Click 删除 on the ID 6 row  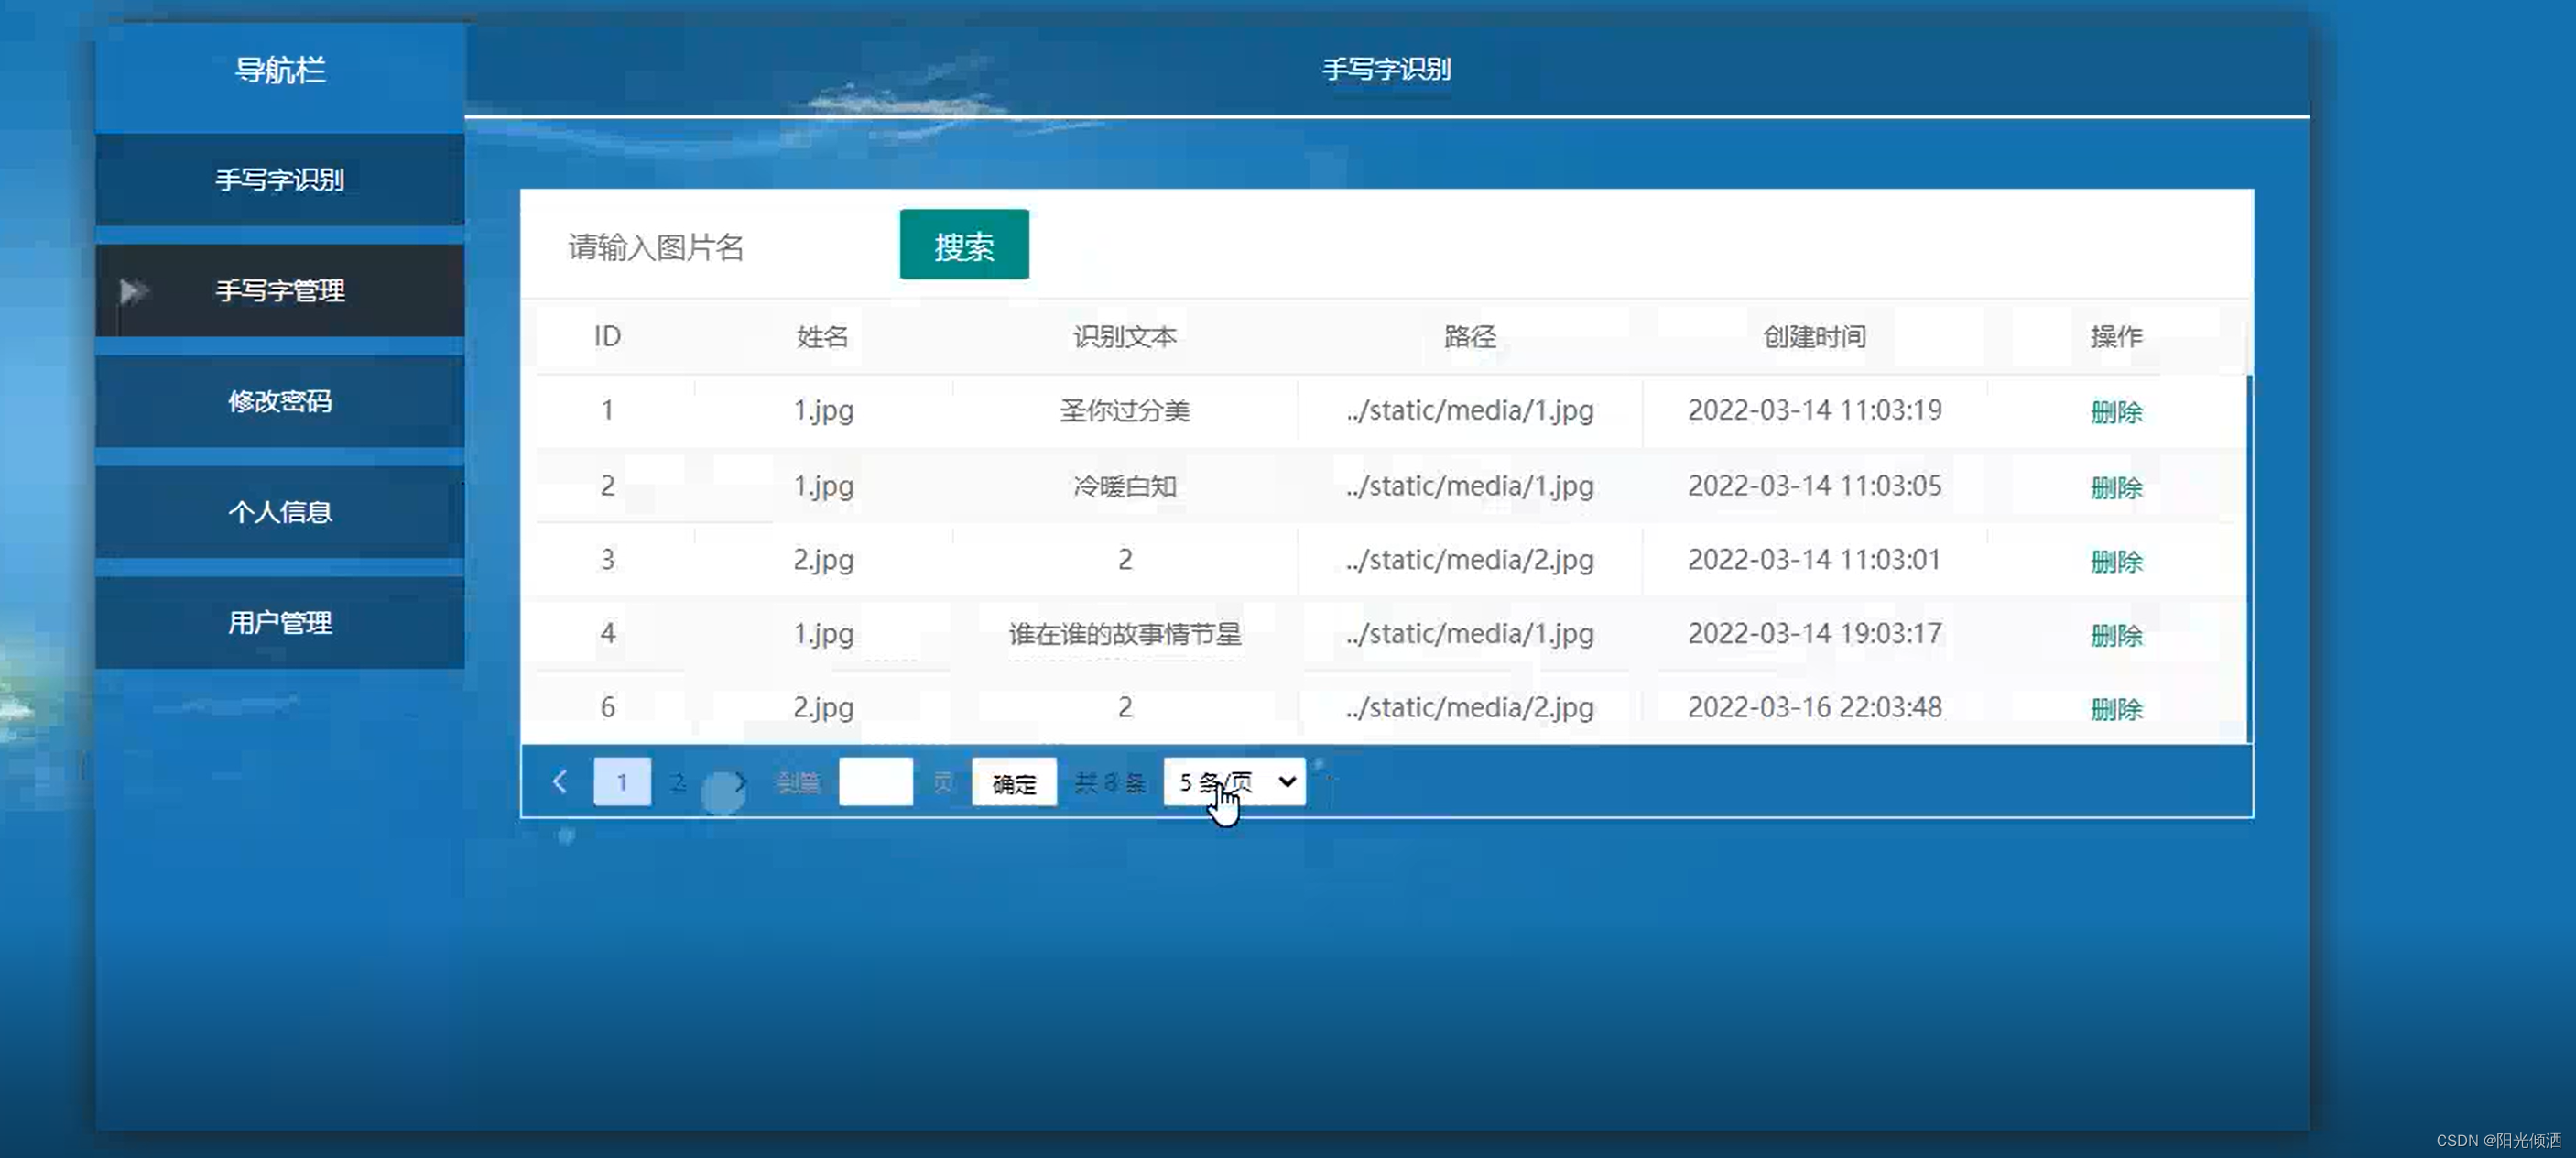[2115, 709]
